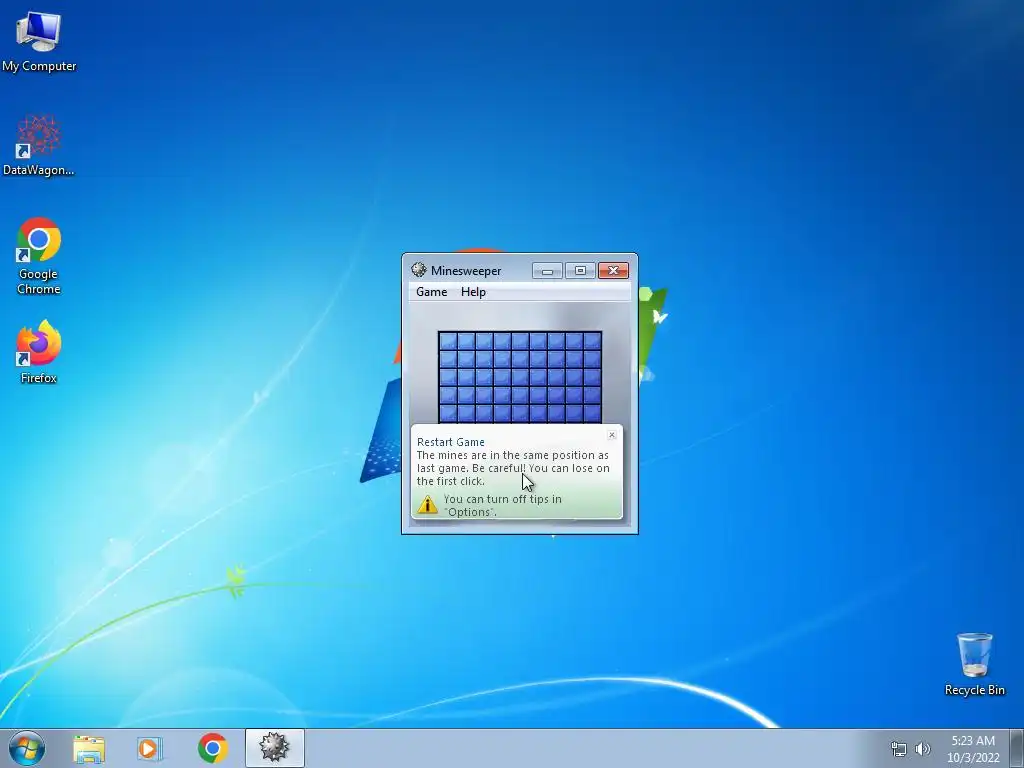The height and width of the screenshot is (768, 1024).
Task: Open Windows Explorer from the taskbar
Action: pos(89,748)
